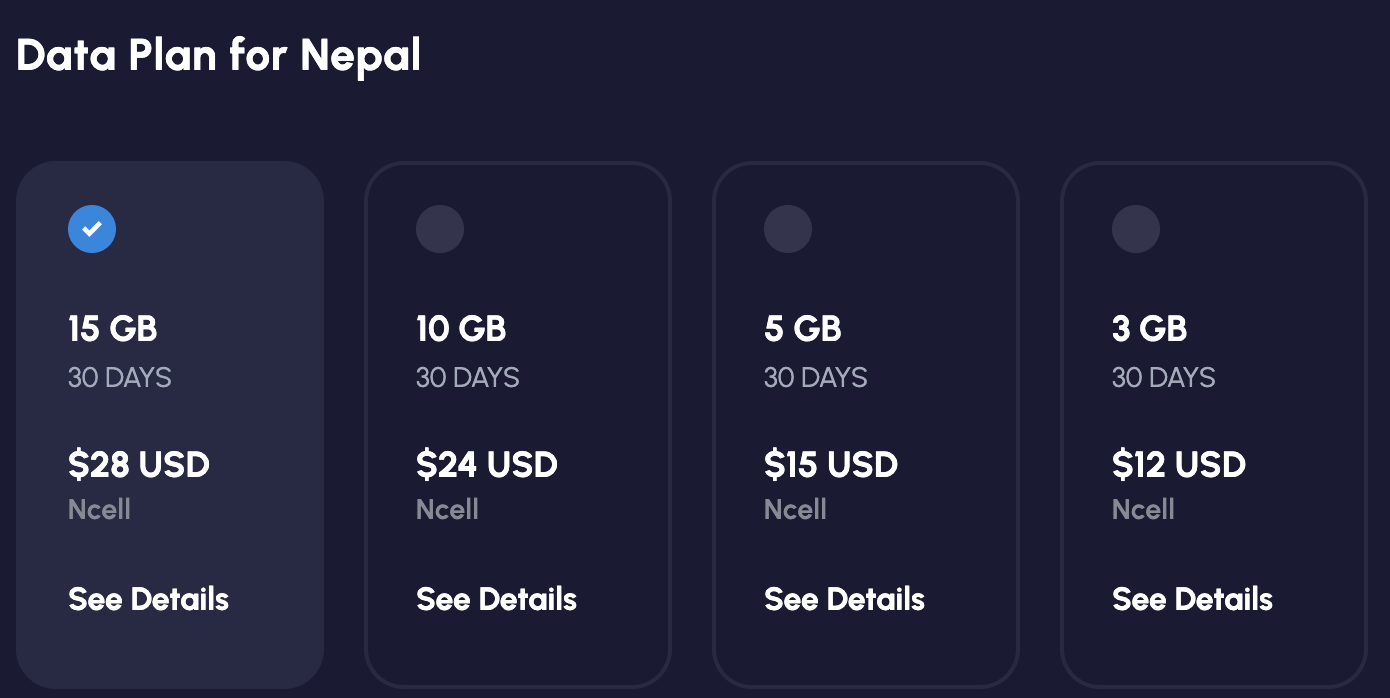Click Ncell label under $24 USD
Screen dimensions: 1390x698
447,510
